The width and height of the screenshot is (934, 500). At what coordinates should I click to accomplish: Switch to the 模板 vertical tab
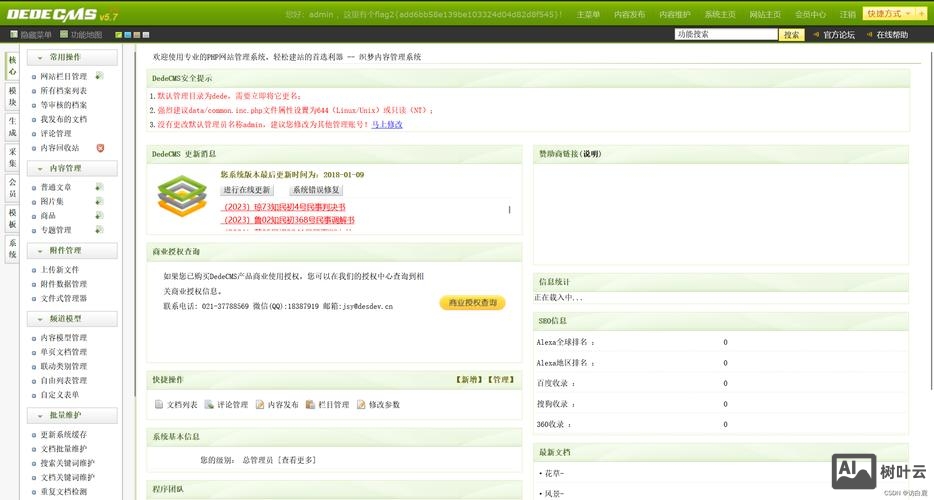tap(13, 218)
